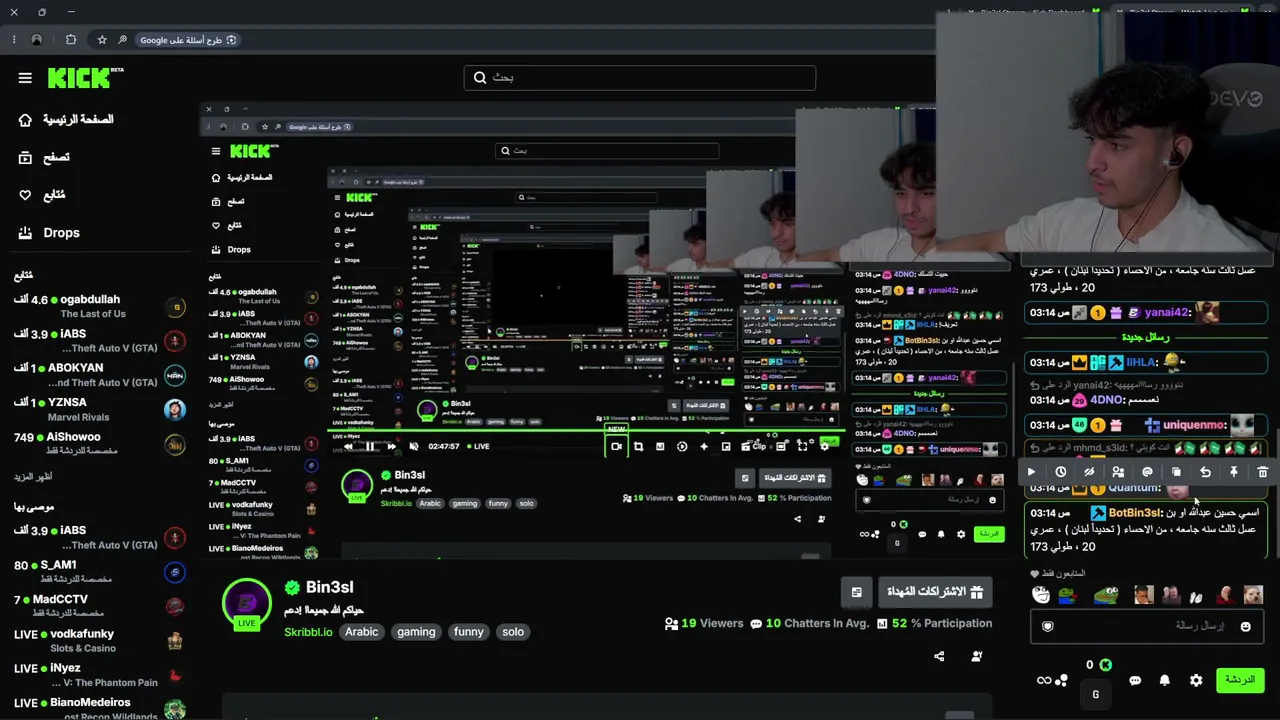This screenshot has height=720, width=1280.
Task: Click the users icon in the chat moderation toolbar
Action: [1118, 472]
